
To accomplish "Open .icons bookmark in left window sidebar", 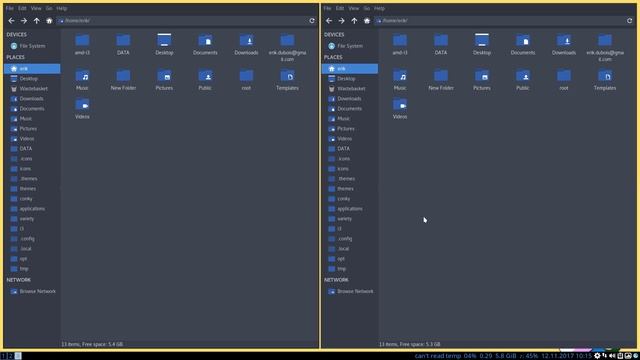I will (x=32, y=159).
